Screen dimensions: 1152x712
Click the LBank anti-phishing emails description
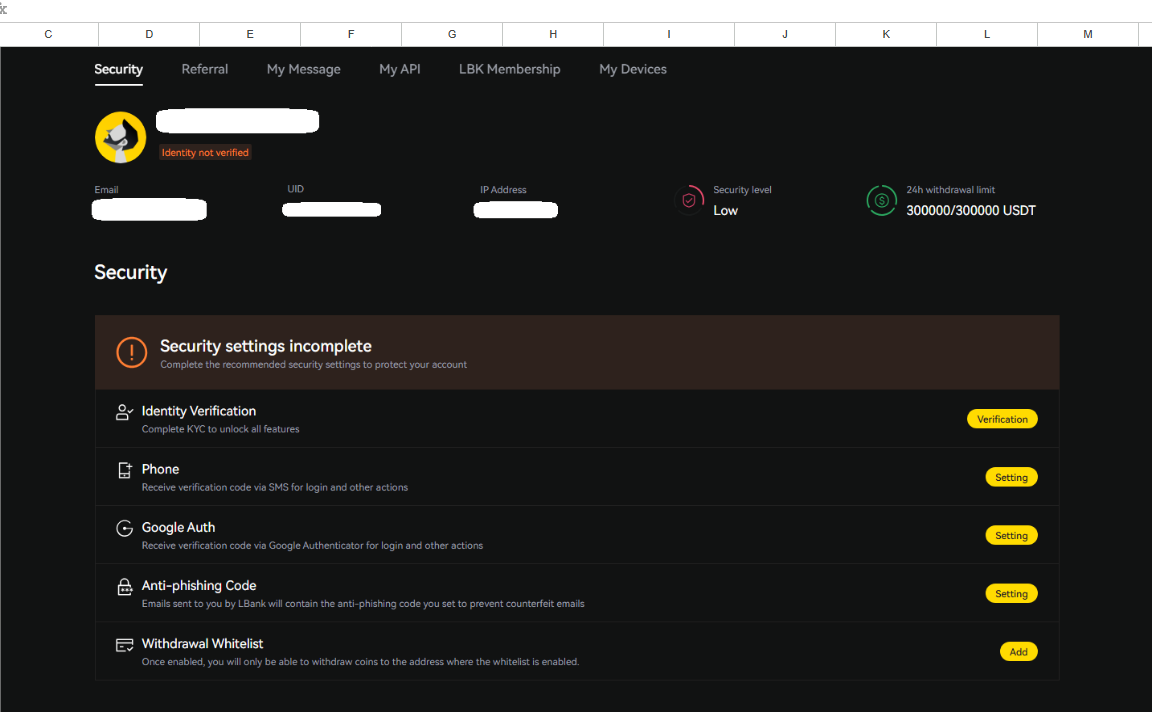(x=363, y=603)
